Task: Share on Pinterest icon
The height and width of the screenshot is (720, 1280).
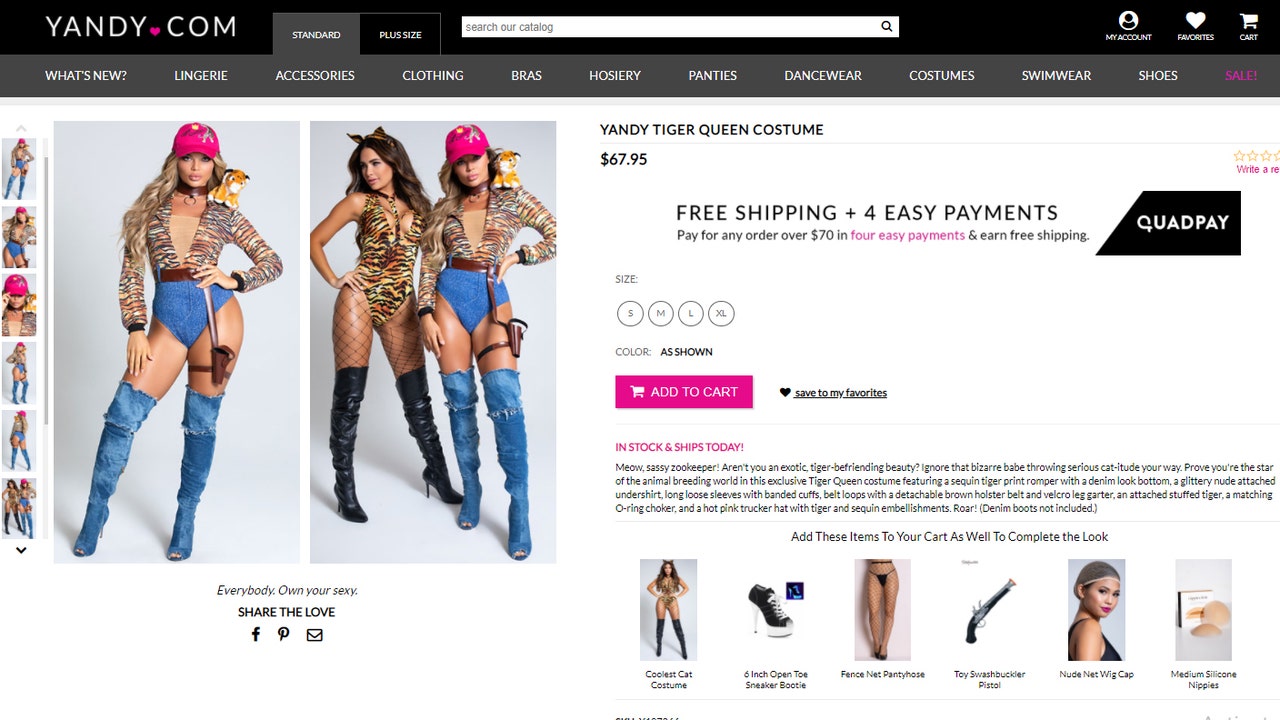Action: [284, 634]
